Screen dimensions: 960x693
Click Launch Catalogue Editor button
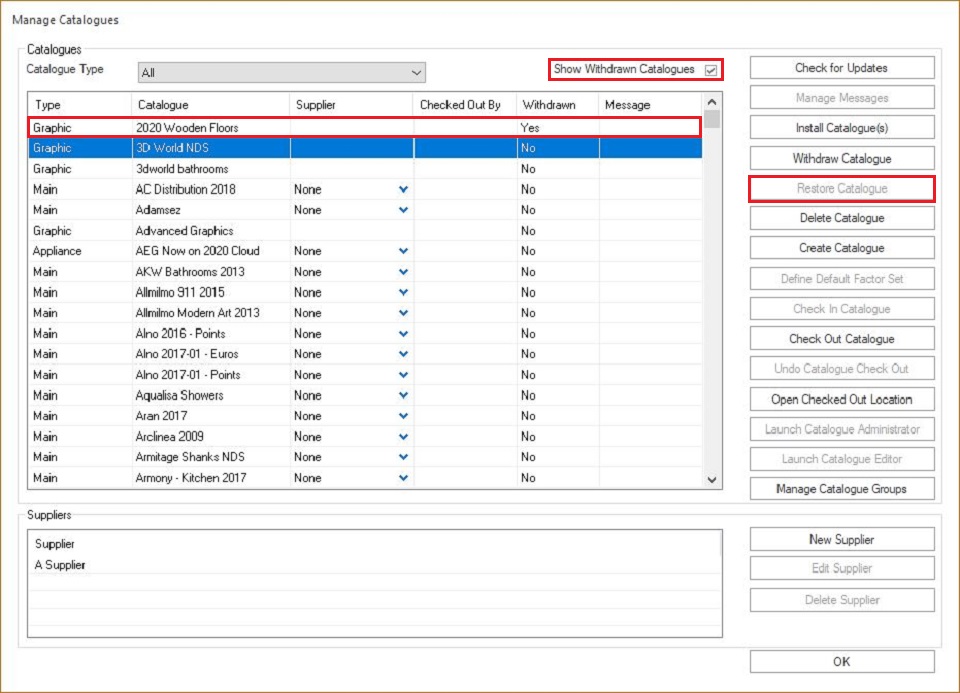pos(842,459)
